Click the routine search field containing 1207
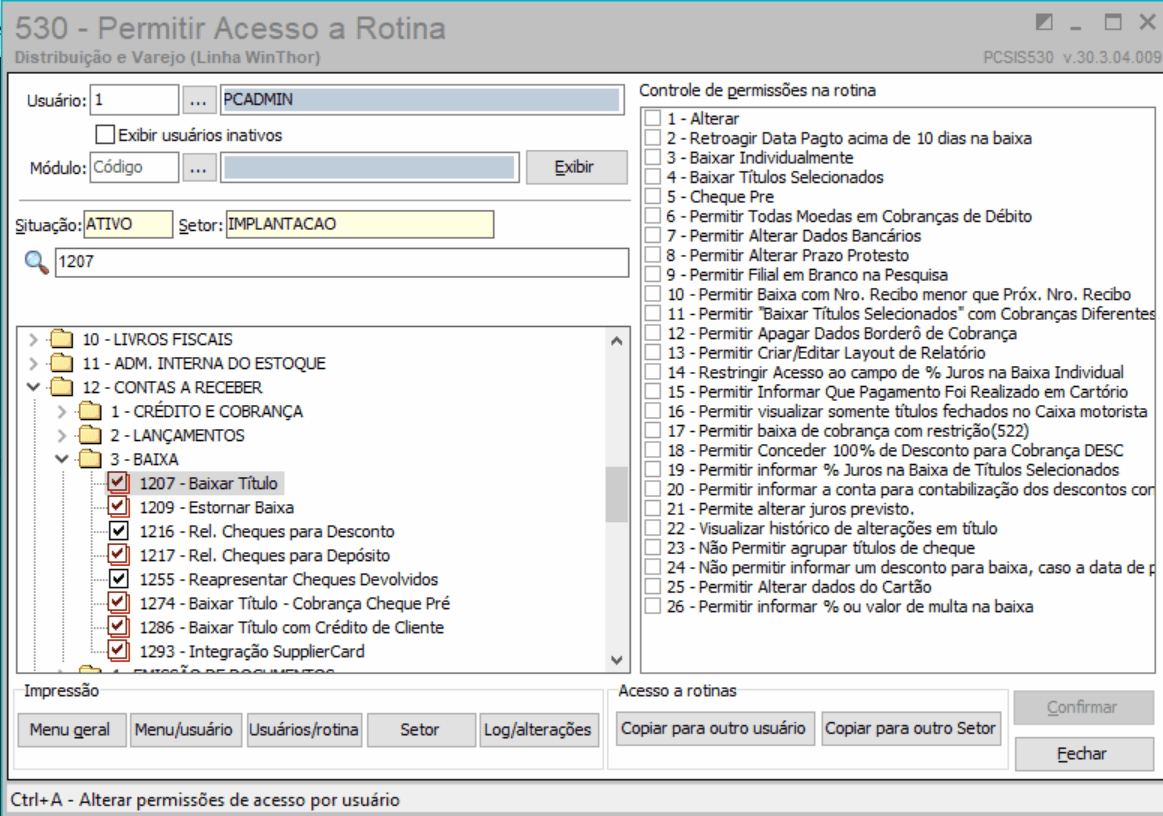 (x=342, y=262)
